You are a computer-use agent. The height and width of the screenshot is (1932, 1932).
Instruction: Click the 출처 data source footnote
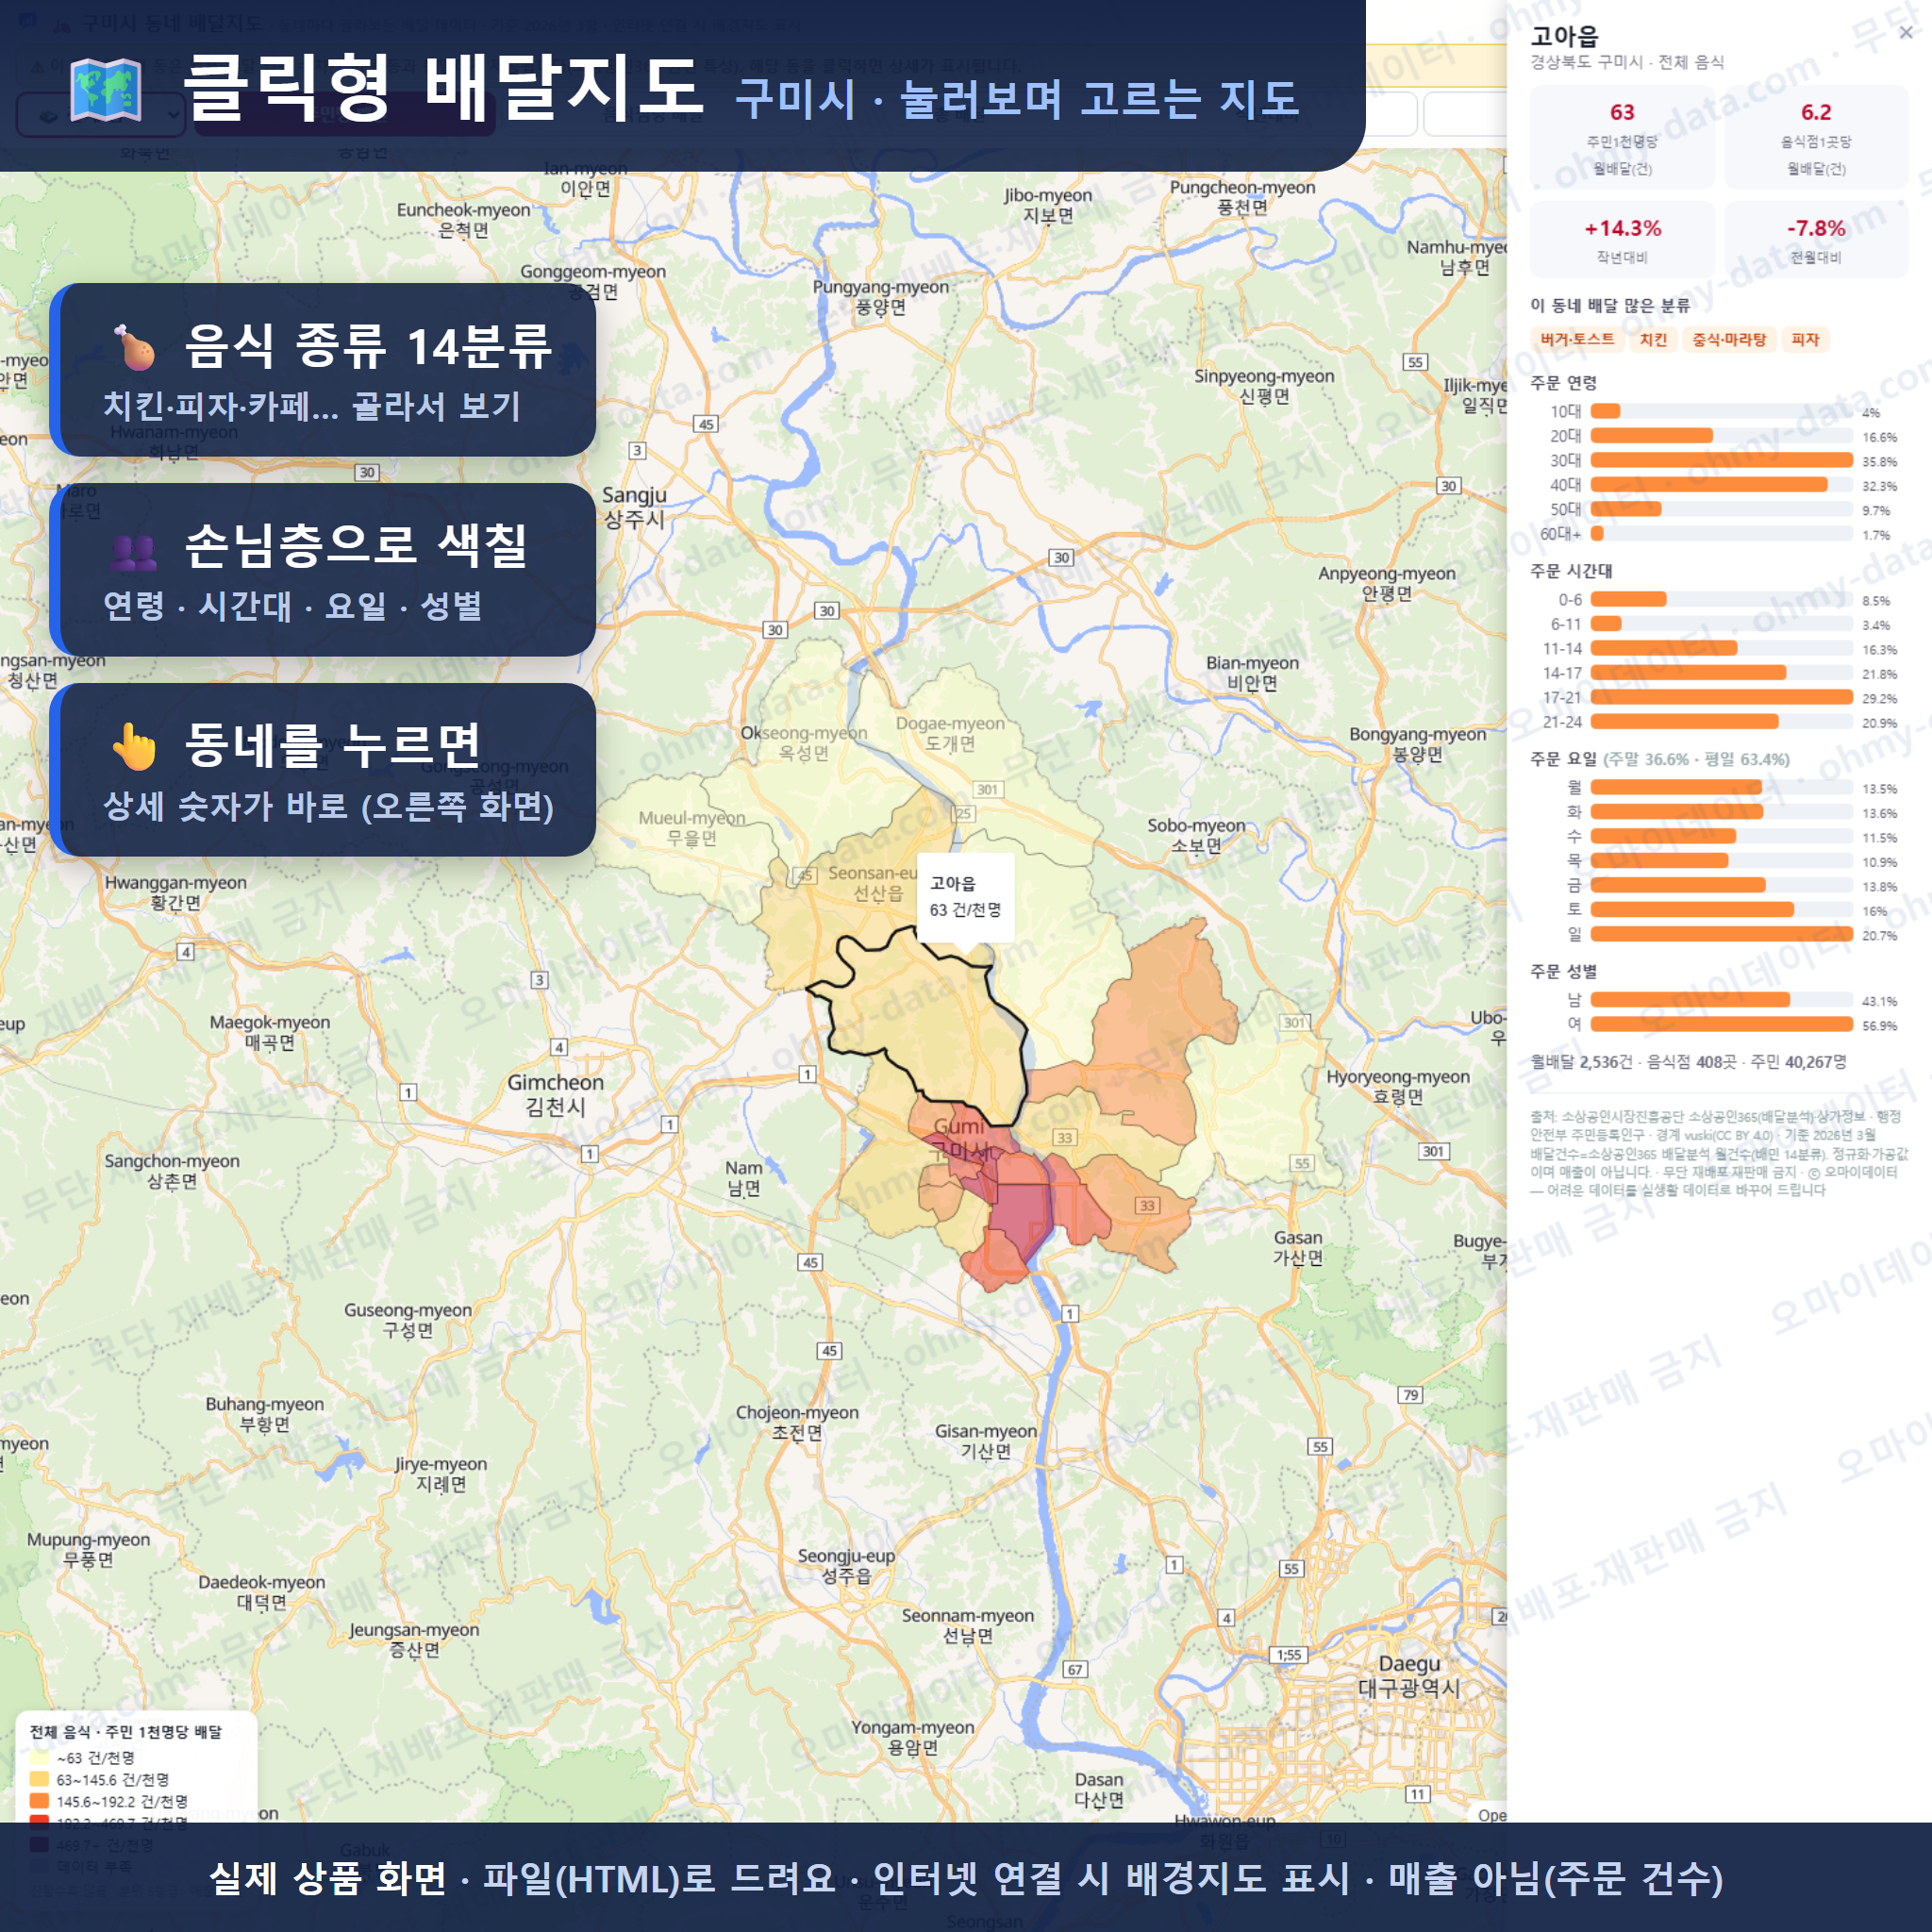1719,1153
